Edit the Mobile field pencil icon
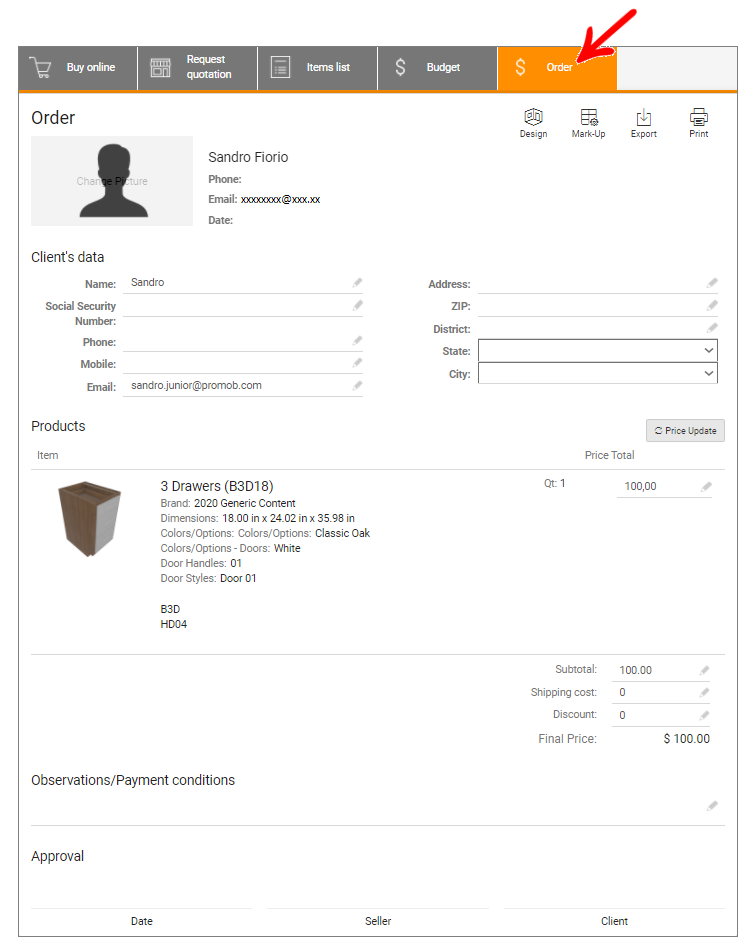This screenshot has width=750, height=946. [x=358, y=363]
